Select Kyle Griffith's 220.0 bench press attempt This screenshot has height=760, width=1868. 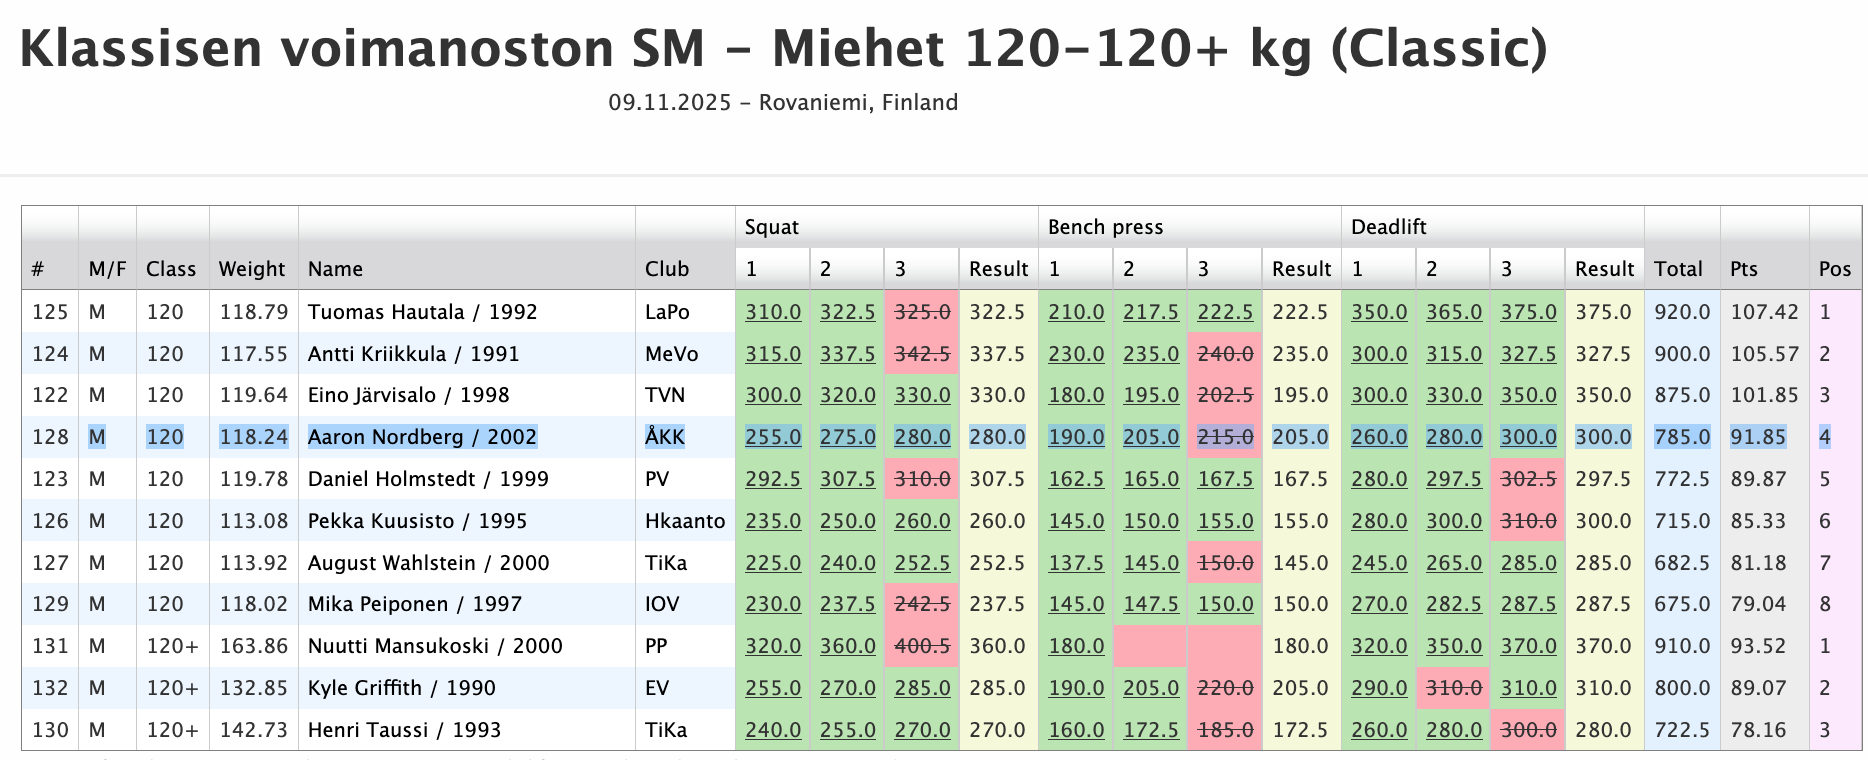point(1225,688)
